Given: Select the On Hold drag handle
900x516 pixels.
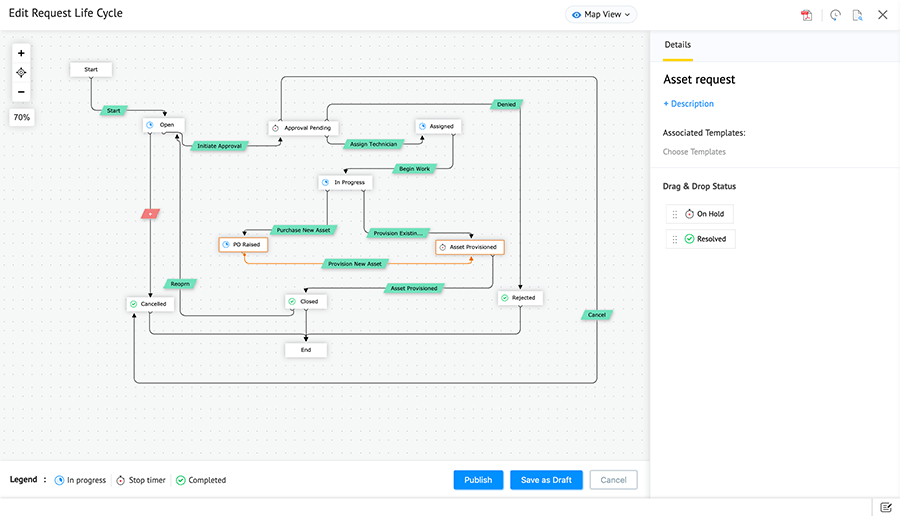Looking at the screenshot, I should 675,214.
